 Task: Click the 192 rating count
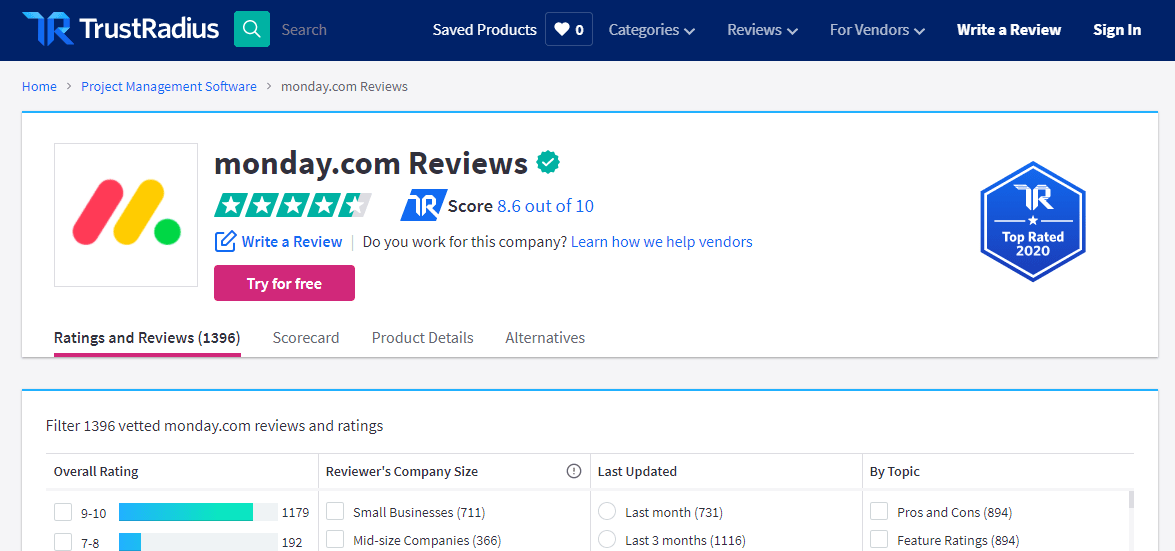tap(292, 543)
